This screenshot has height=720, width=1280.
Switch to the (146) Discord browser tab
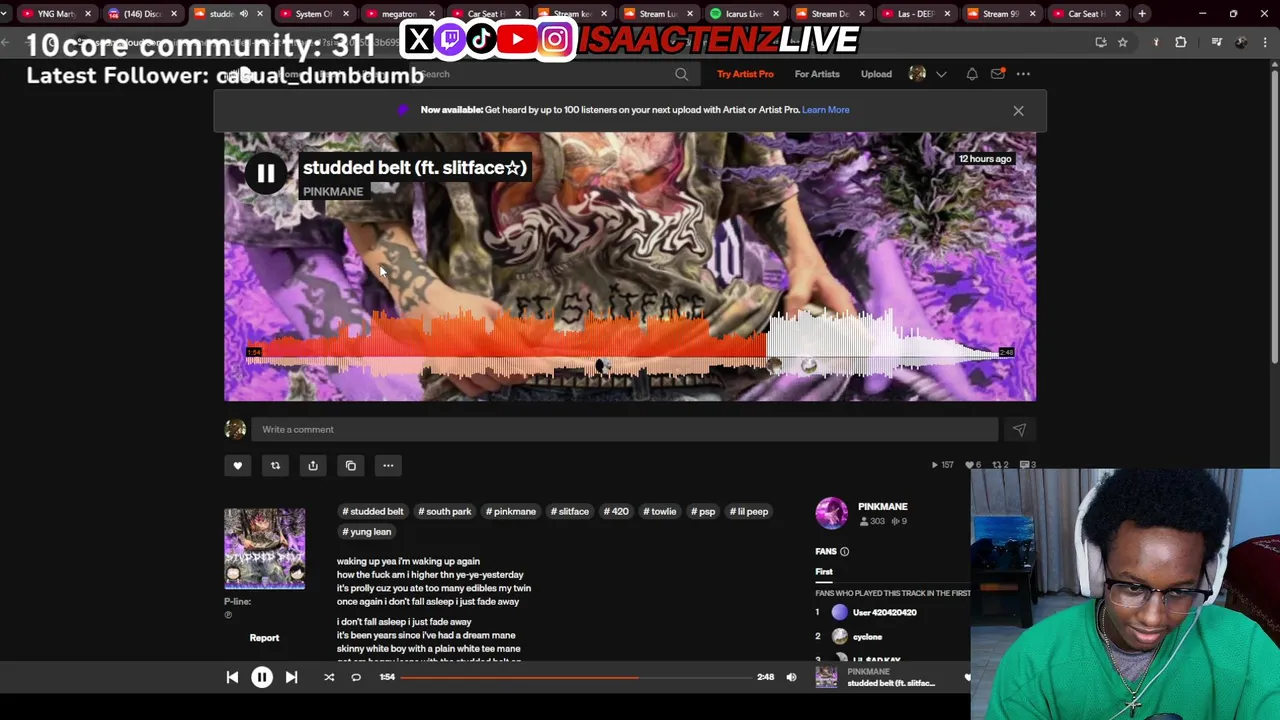(142, 14)
